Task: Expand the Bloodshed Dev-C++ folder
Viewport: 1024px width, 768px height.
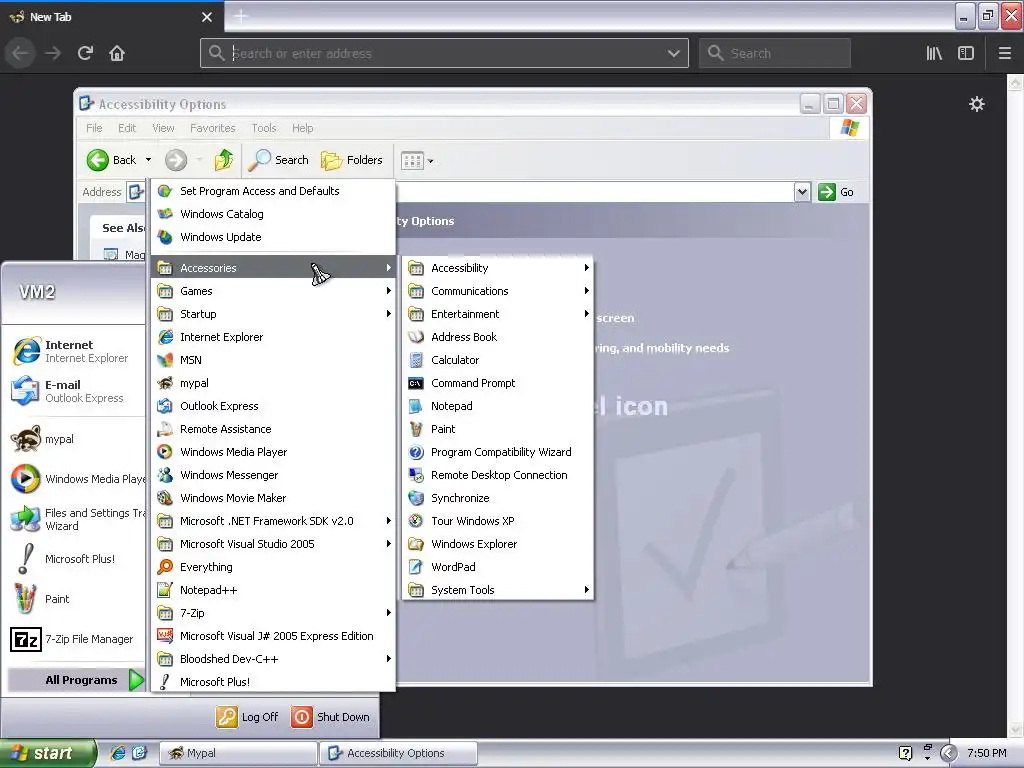Action: tap(273, 659)
